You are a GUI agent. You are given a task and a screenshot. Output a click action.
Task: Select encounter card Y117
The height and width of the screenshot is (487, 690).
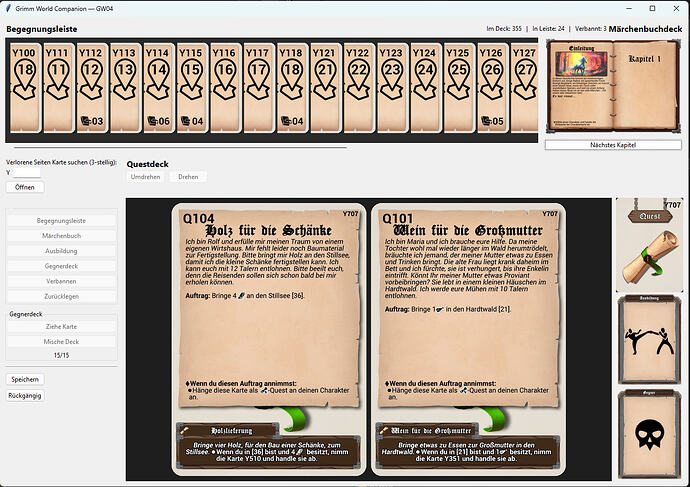tap(260, 88)
